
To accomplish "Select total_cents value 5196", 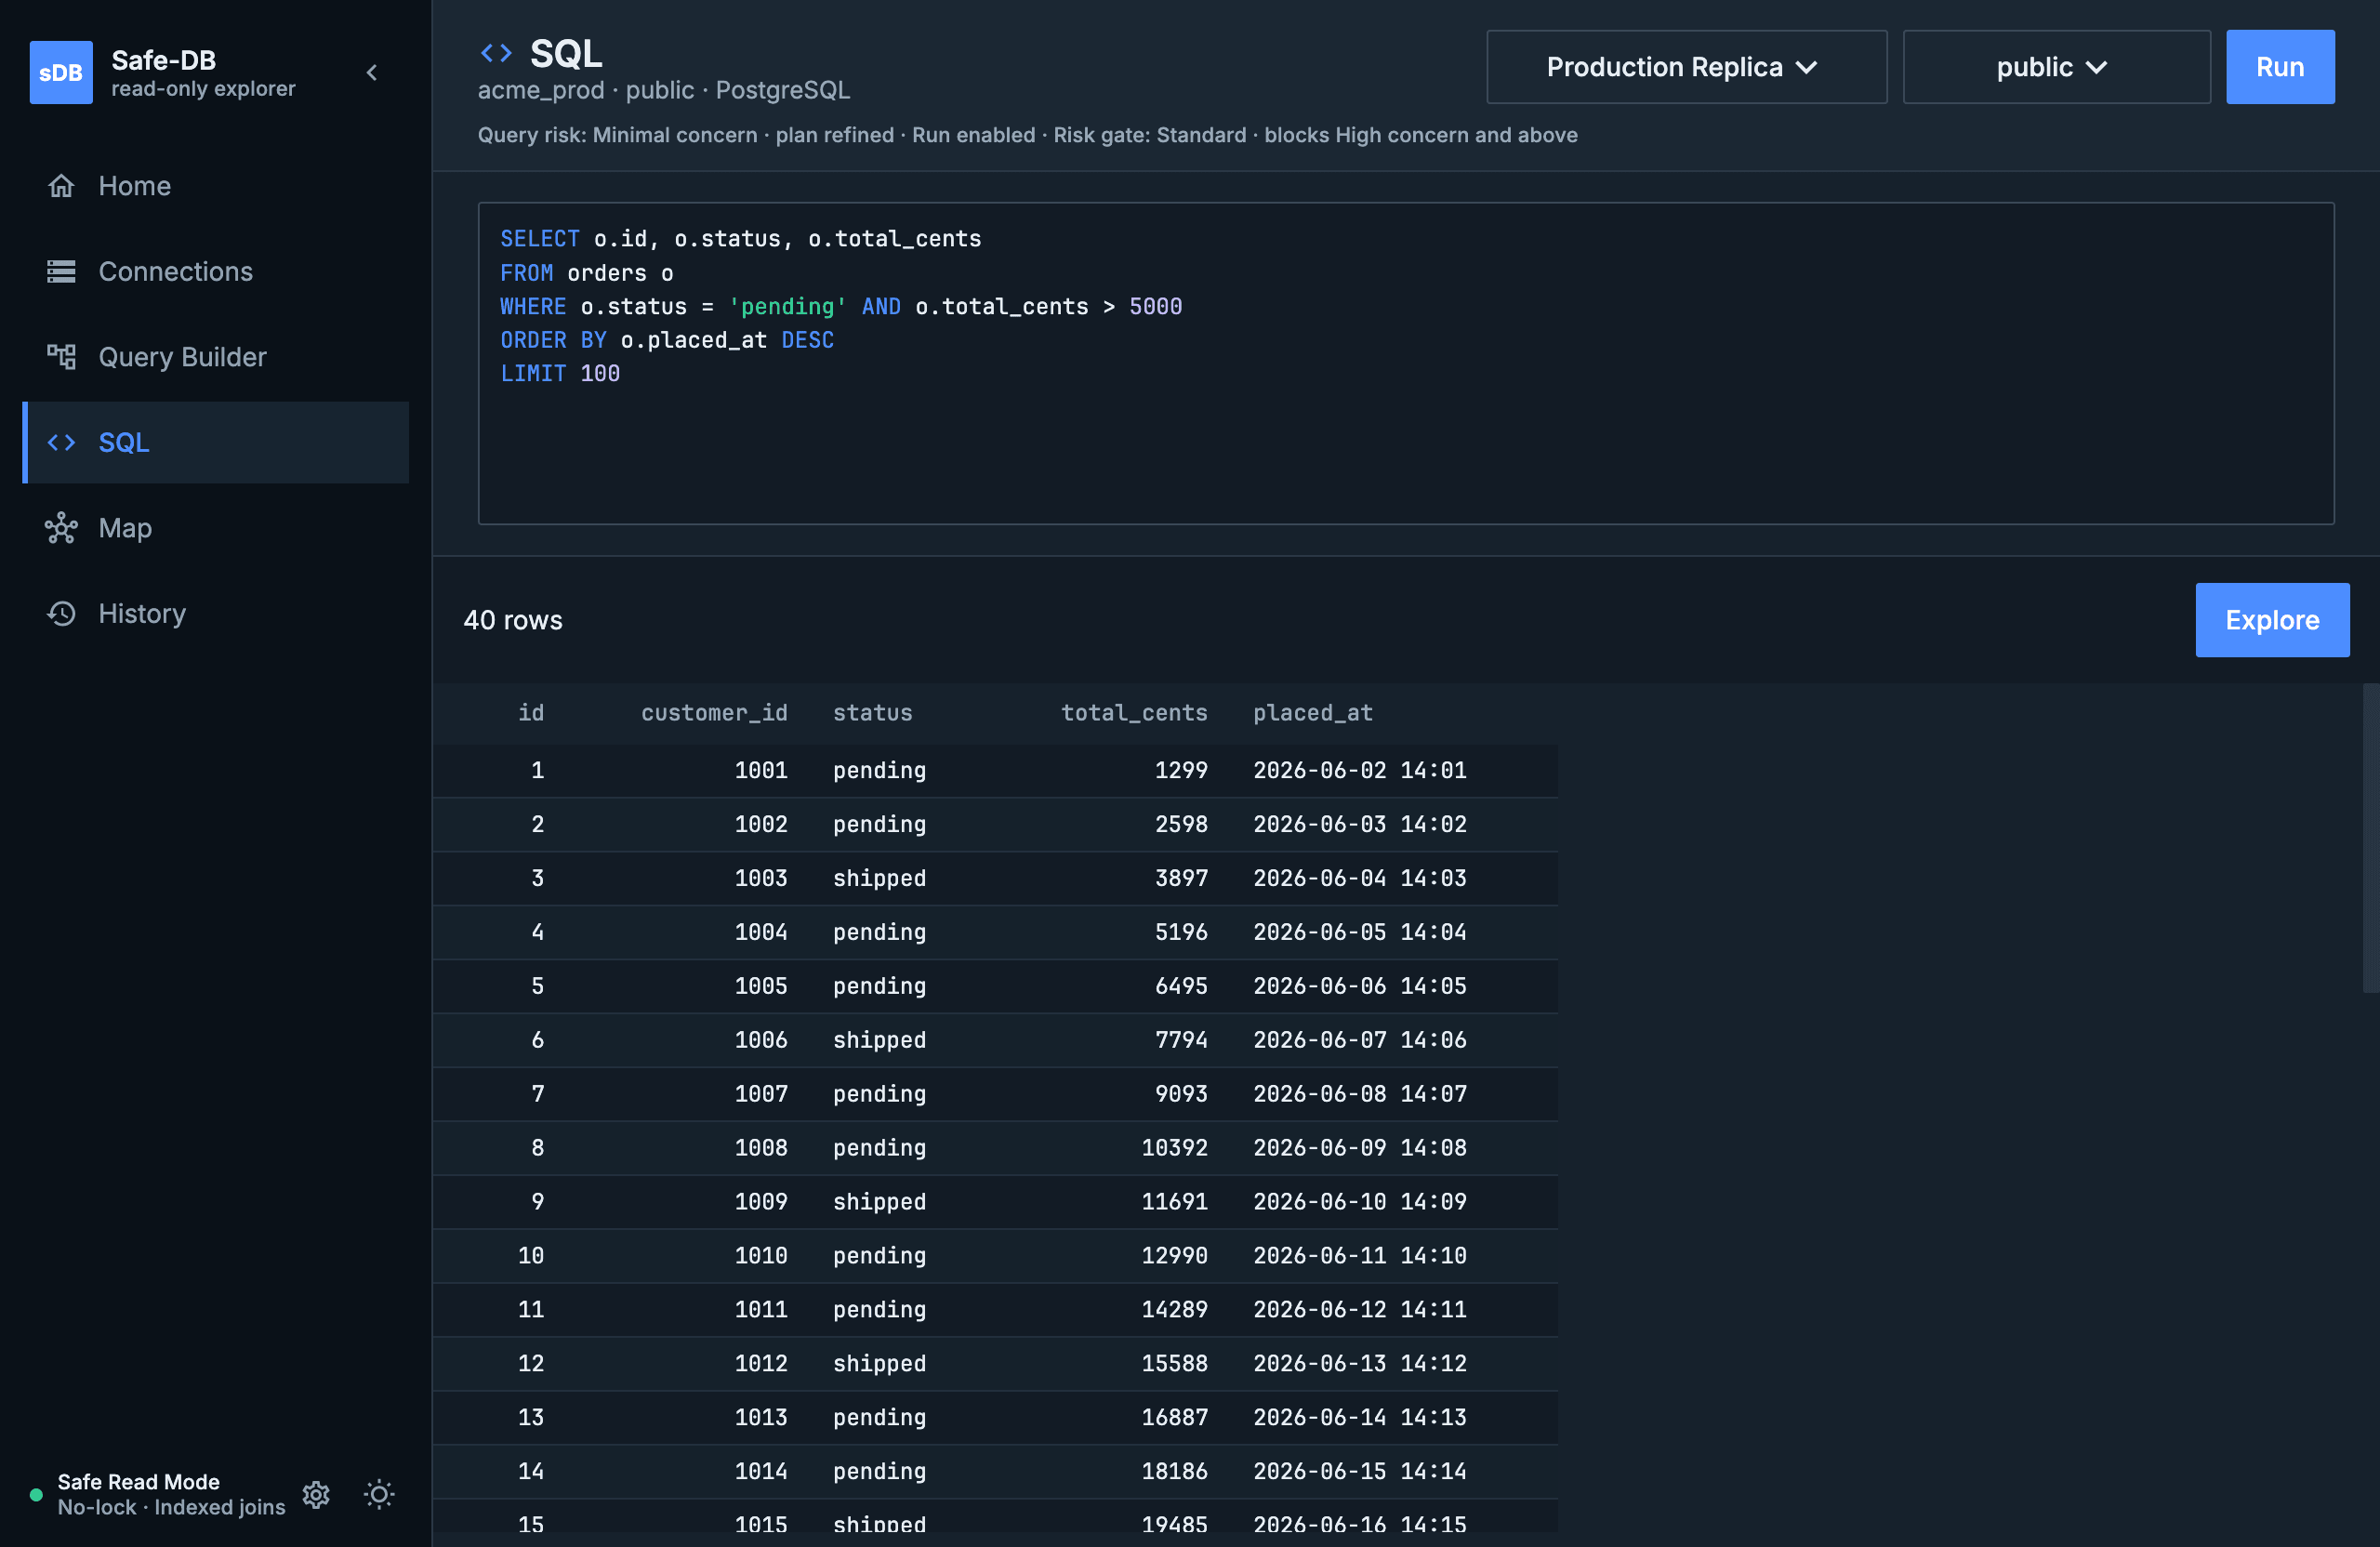I will tap(1181, 932).
